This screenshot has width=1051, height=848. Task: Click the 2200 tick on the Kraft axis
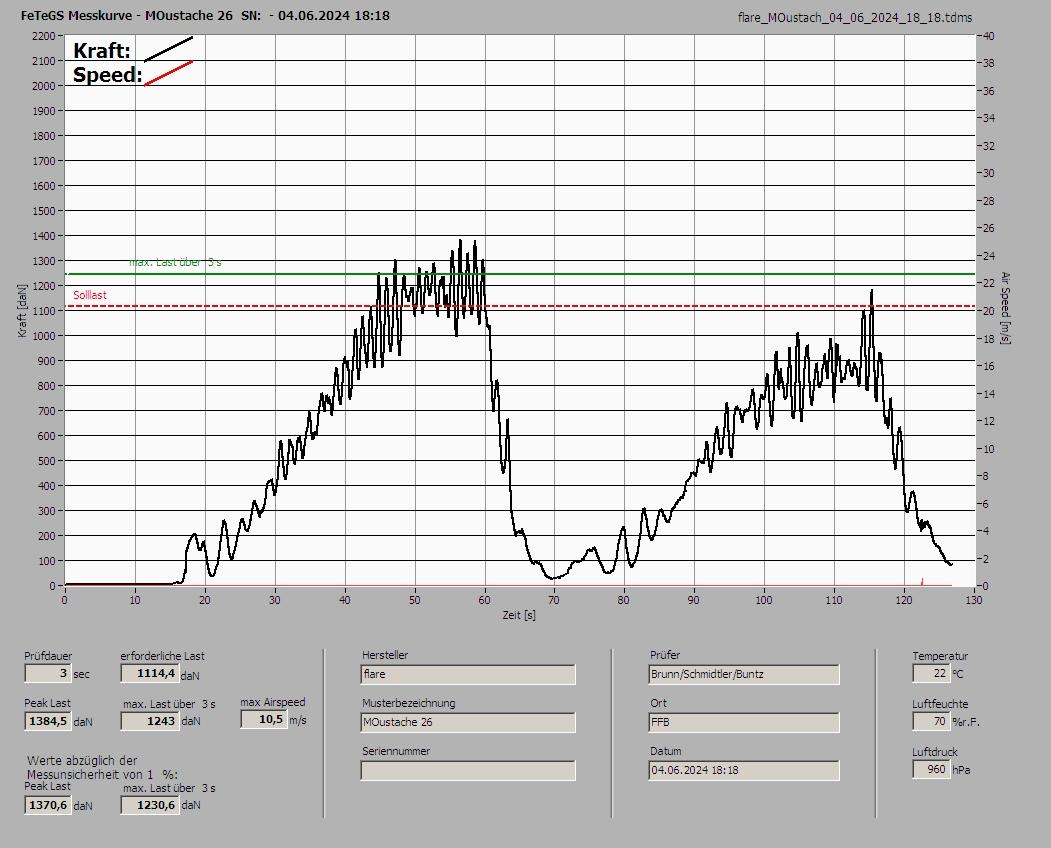tap(43, 36)
